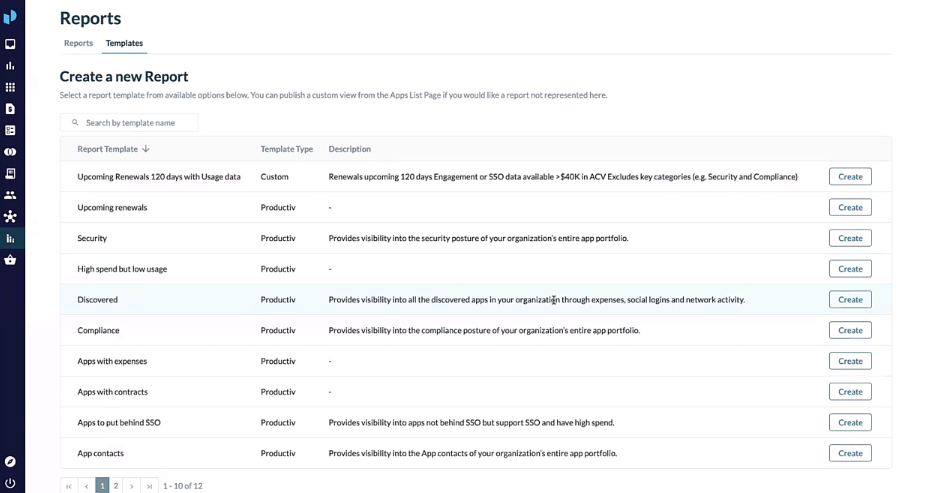926x493 pixels.
Task: Jump to last page in pagination
Action: (x=149, y=486)
